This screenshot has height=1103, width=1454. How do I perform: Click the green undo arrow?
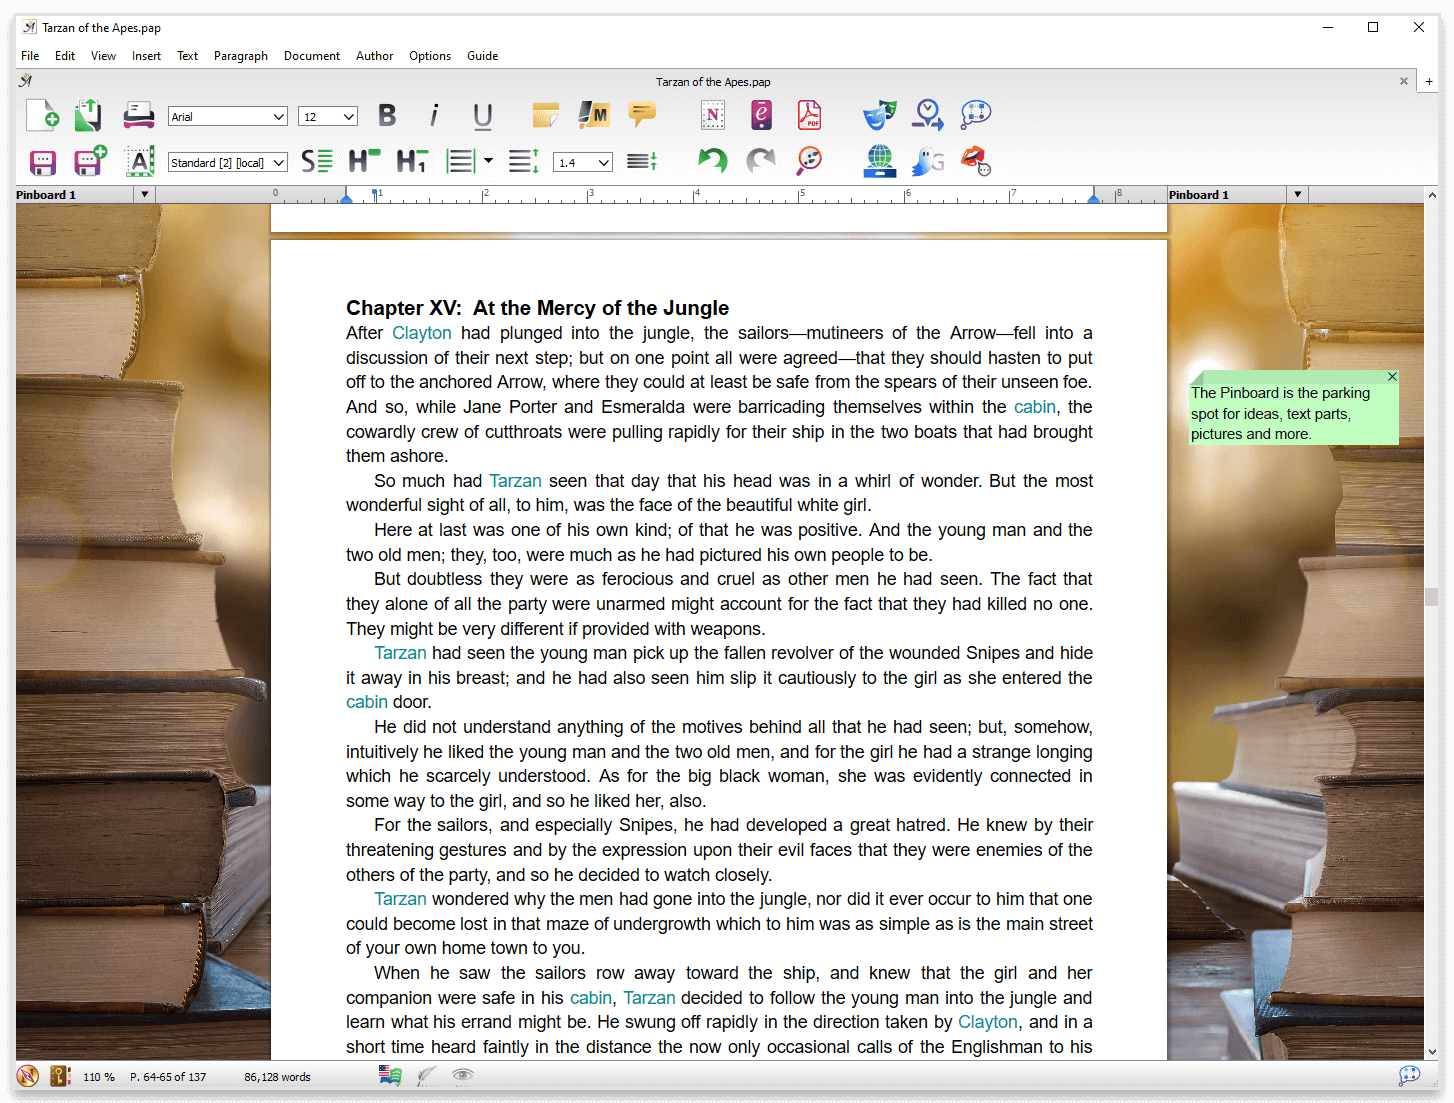point(713,161)
